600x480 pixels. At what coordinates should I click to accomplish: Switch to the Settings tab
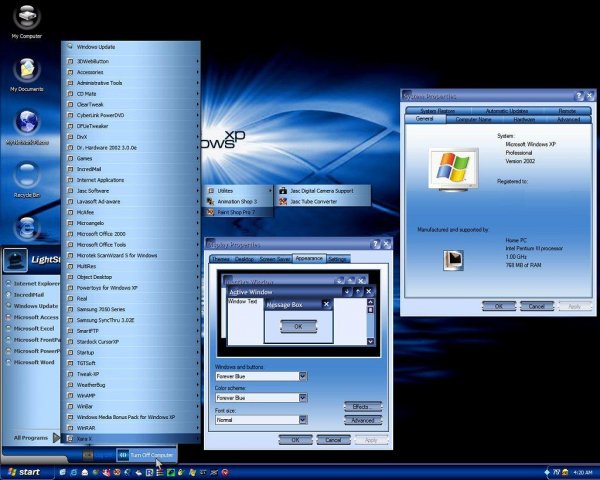pos(338,259)
